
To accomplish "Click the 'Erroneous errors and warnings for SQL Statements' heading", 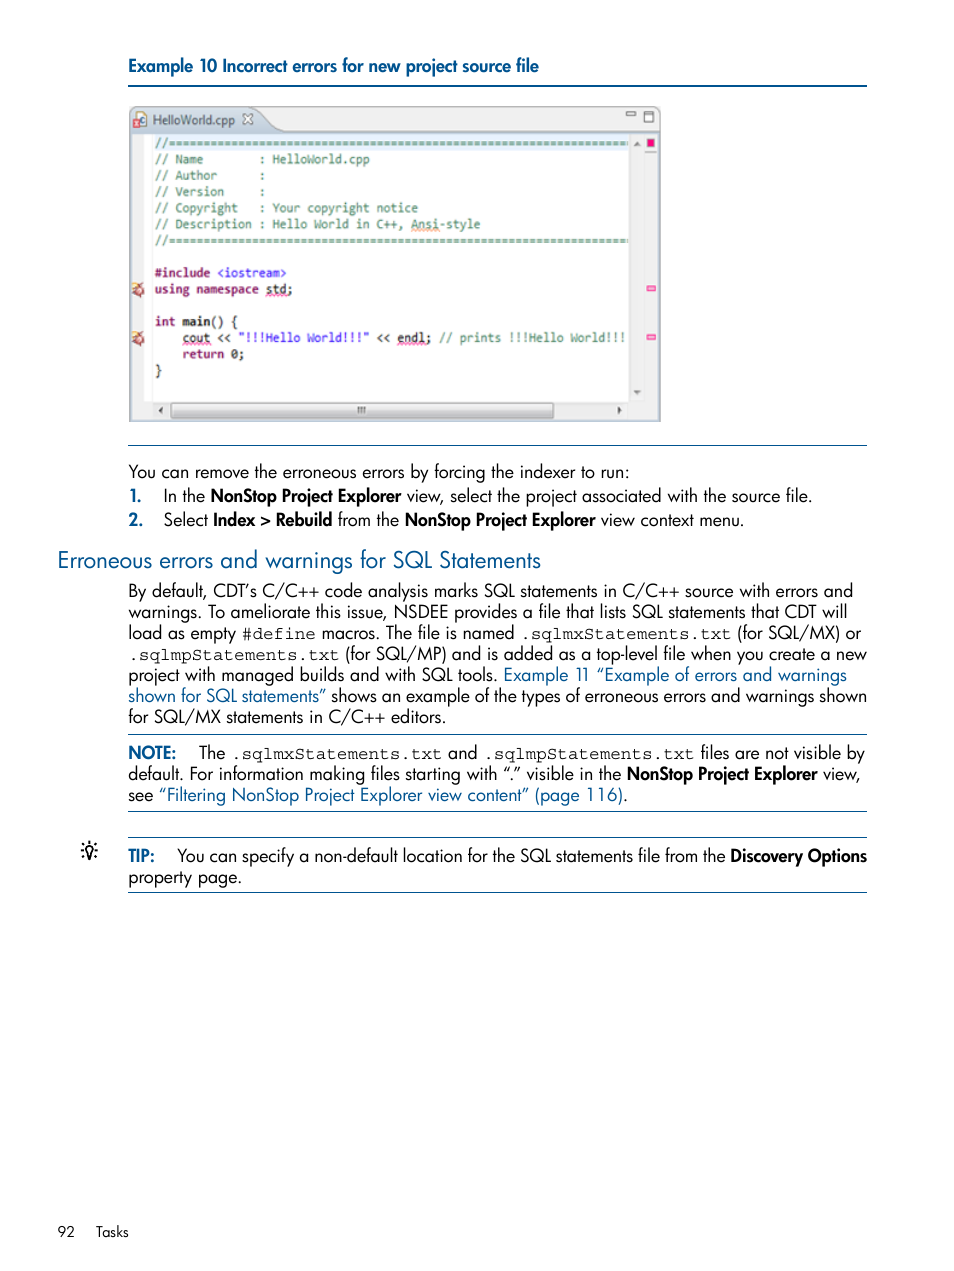I will [x=299, y=560].
